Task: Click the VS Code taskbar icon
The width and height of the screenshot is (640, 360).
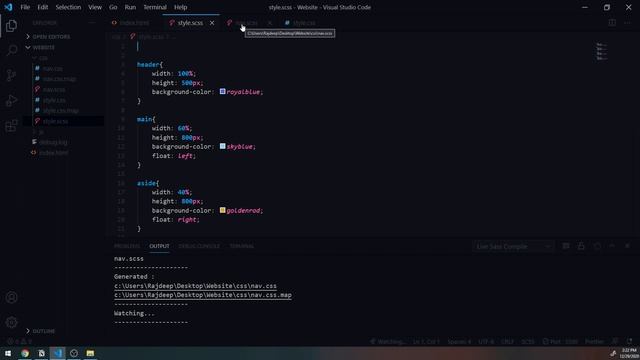Action: 58,353
